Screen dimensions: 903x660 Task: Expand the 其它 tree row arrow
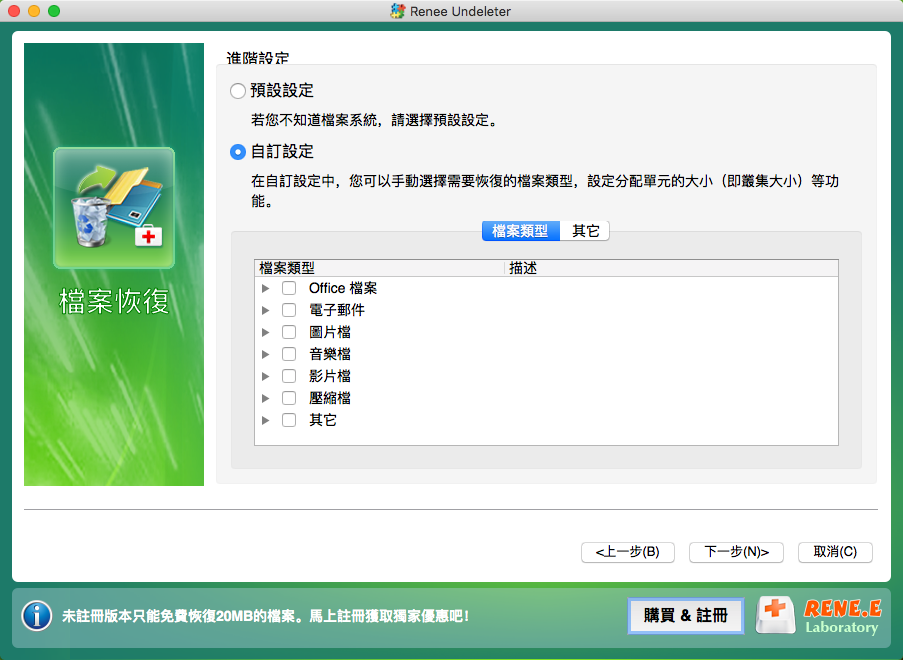(266, 420)
